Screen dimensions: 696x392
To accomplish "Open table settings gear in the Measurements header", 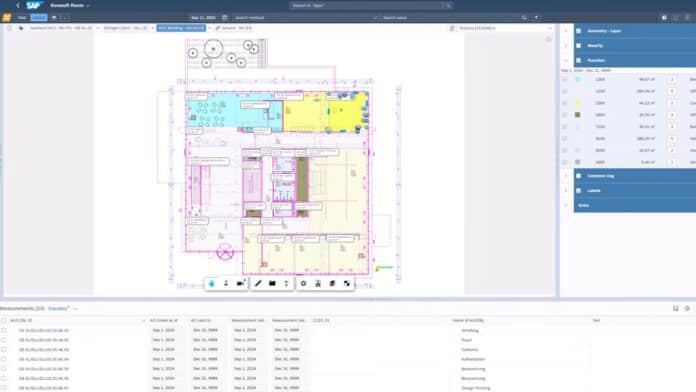I will coord(687,308).
